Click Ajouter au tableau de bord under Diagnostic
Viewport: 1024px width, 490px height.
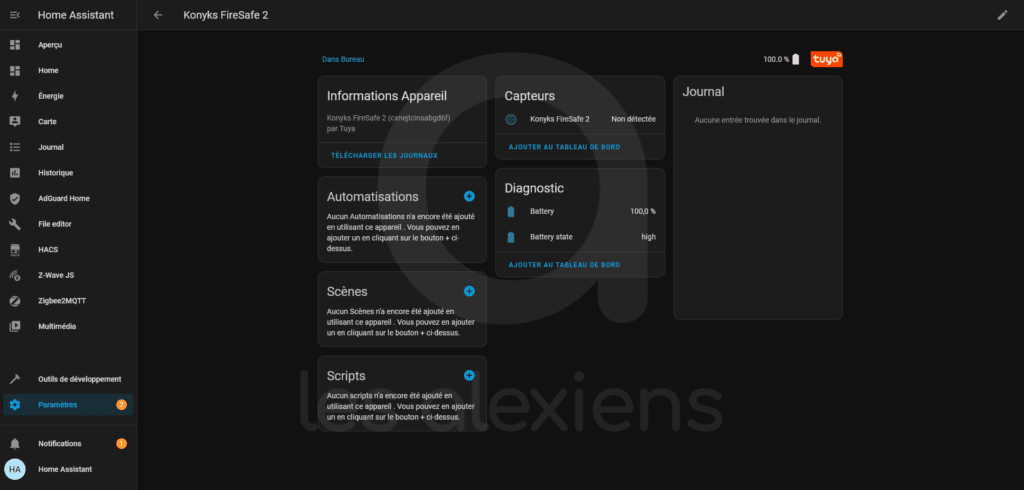564,265
